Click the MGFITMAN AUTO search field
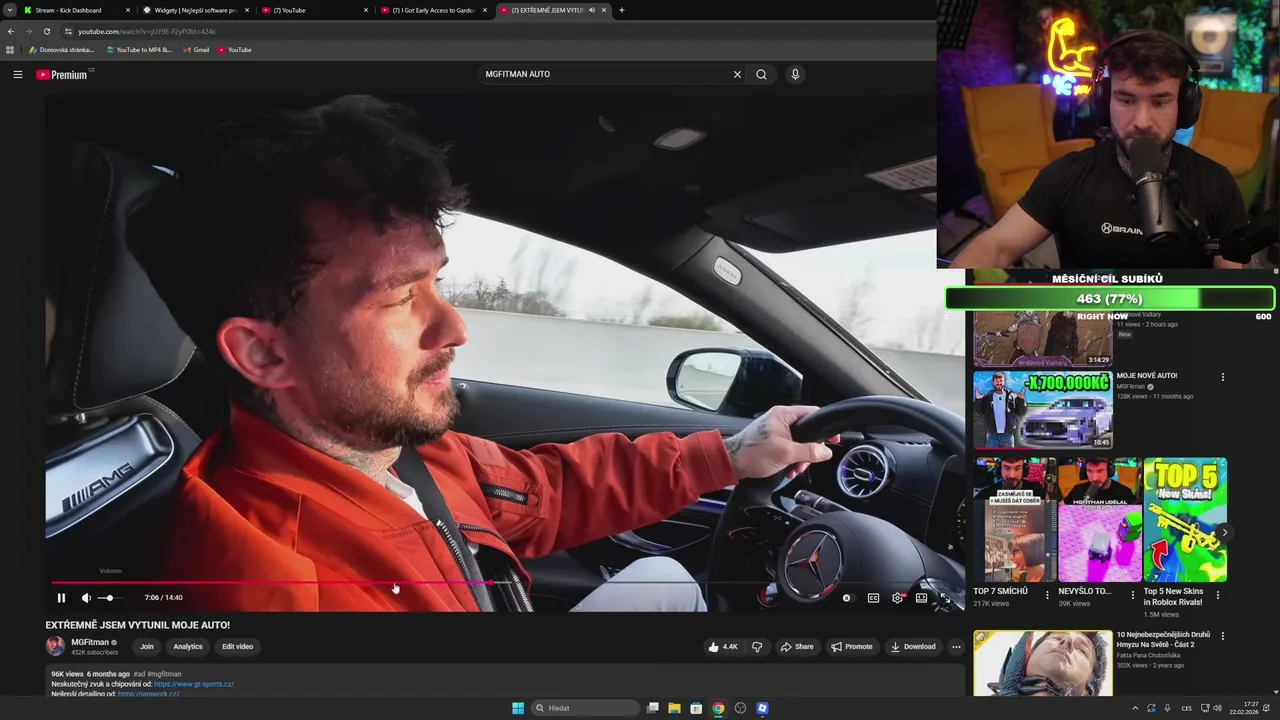This screenshot has height=720, width=1280. coord(605,74)
